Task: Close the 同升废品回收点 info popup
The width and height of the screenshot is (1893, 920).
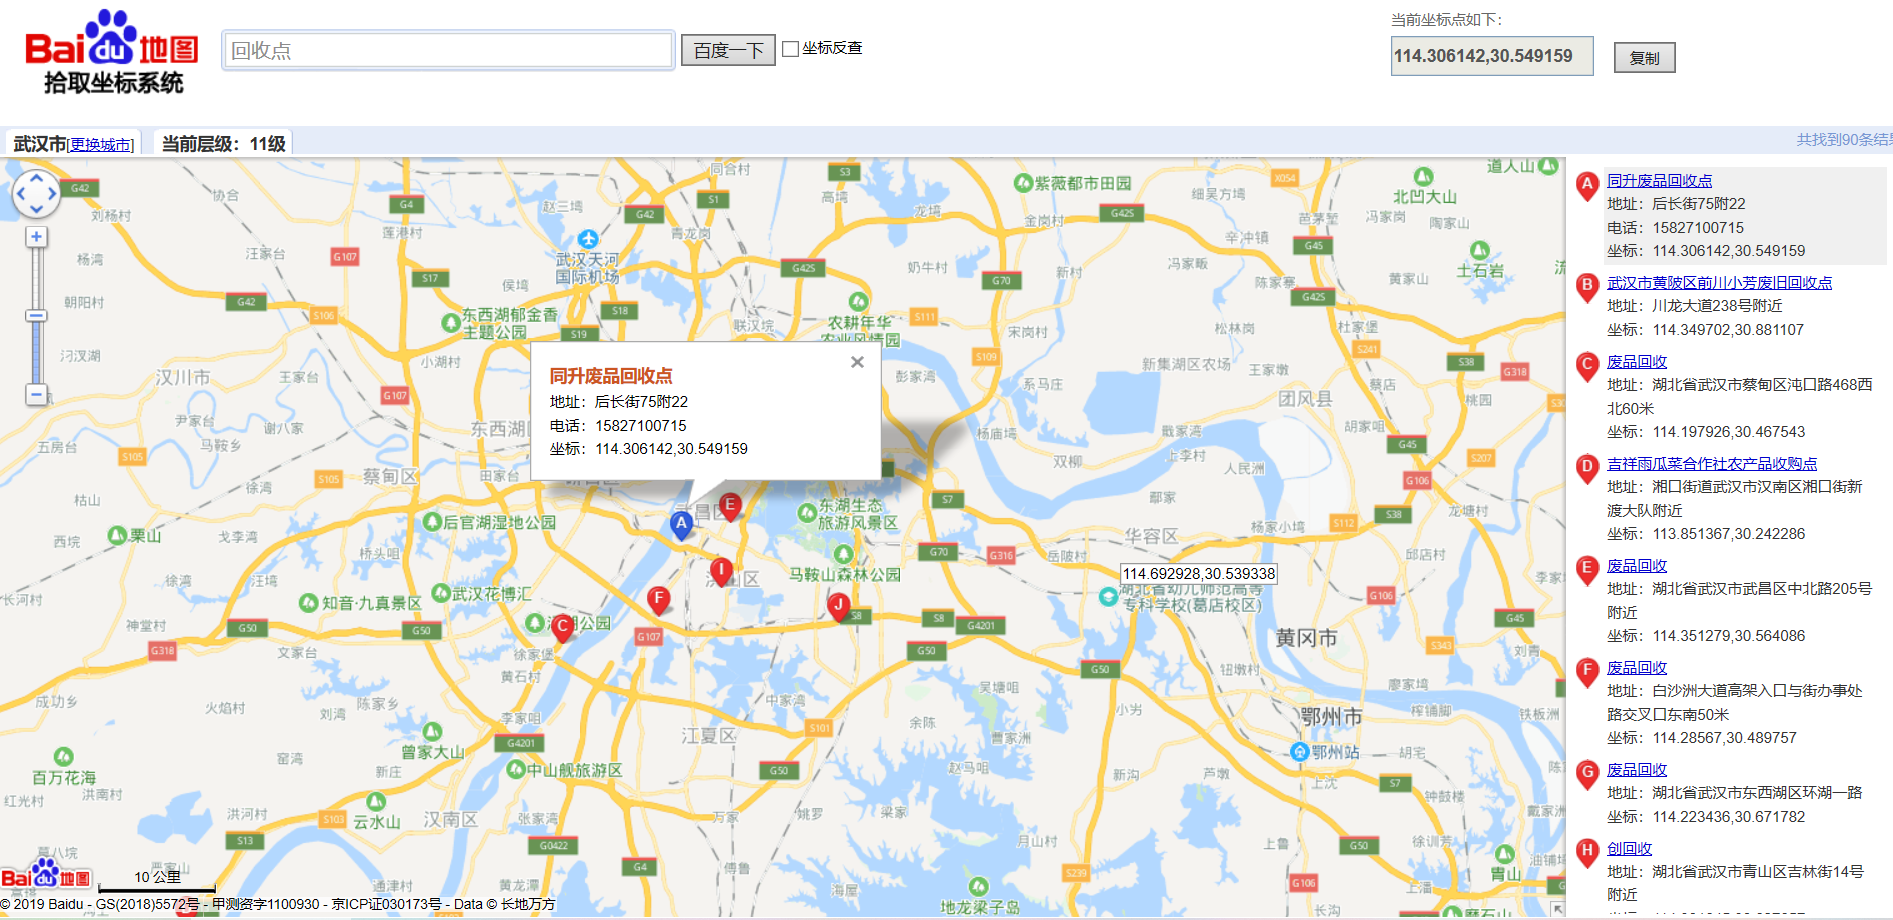Action: [x=857, y=362]
